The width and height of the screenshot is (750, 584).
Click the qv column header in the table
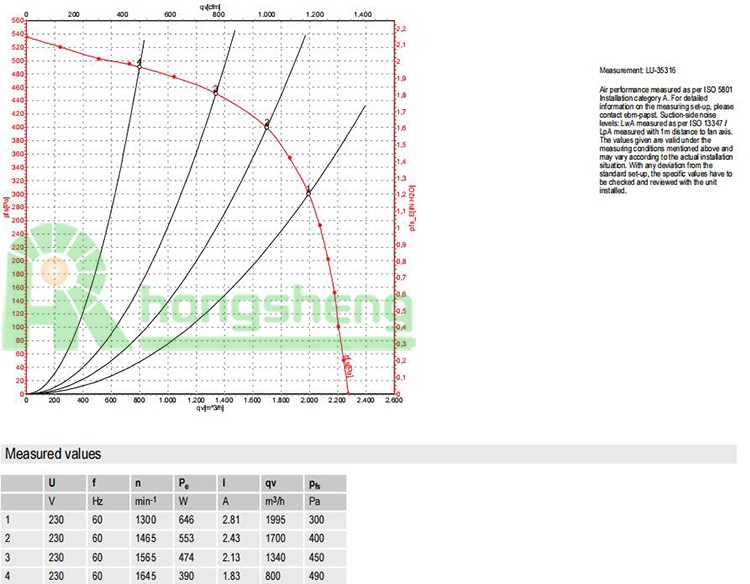[270, 482]
